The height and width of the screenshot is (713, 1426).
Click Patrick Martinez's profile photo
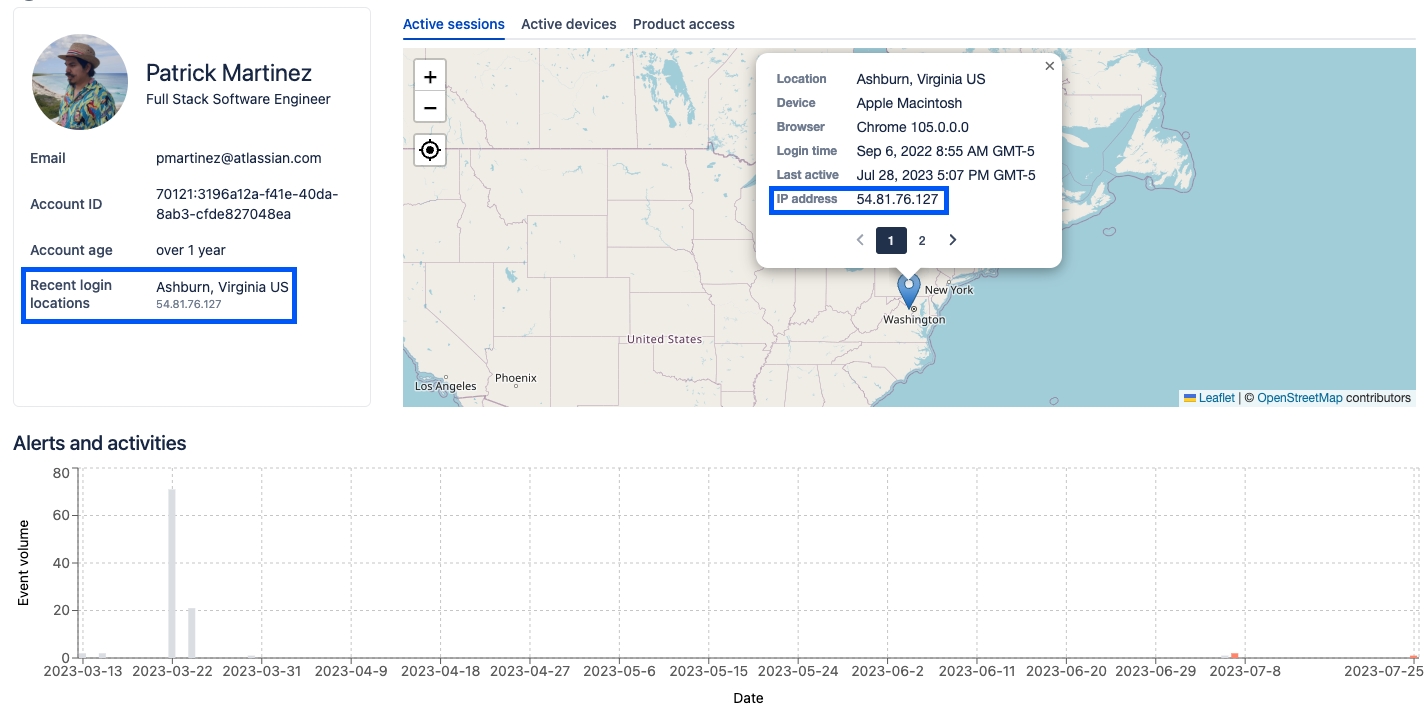pyautogui.click(x=80, y=82)
